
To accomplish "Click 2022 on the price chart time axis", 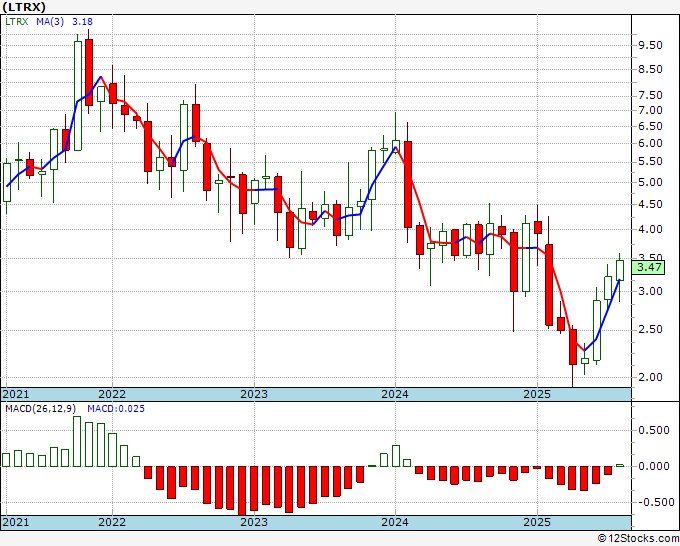I will point(112,394).
